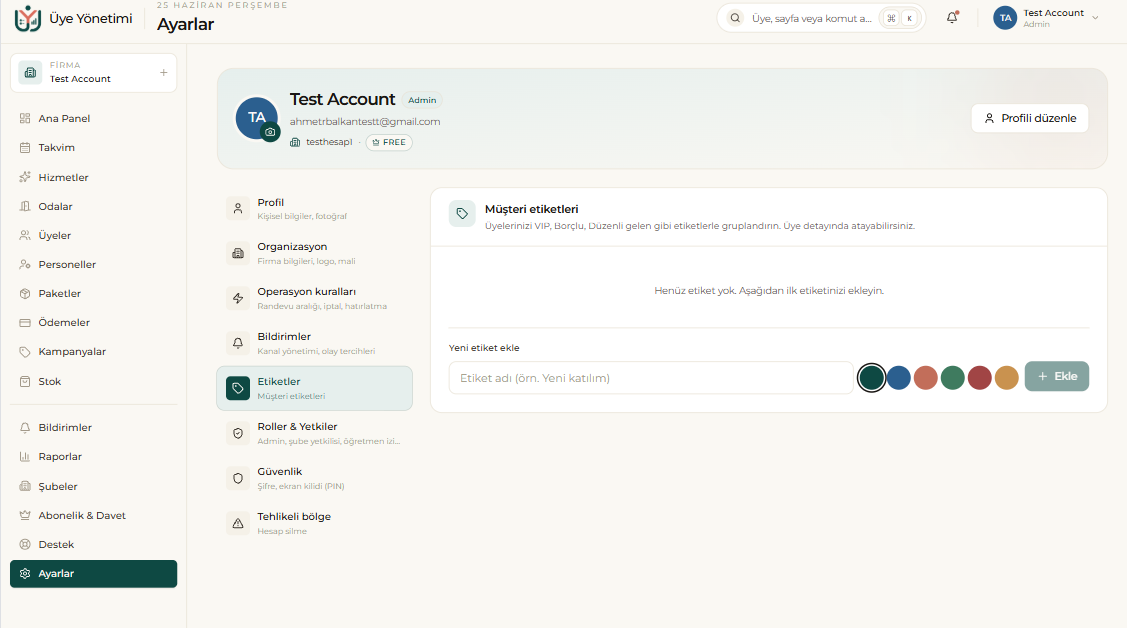The image size is (1127, 628).
Task: Click the plus icon on Firma card
Action: click(163, 73)
